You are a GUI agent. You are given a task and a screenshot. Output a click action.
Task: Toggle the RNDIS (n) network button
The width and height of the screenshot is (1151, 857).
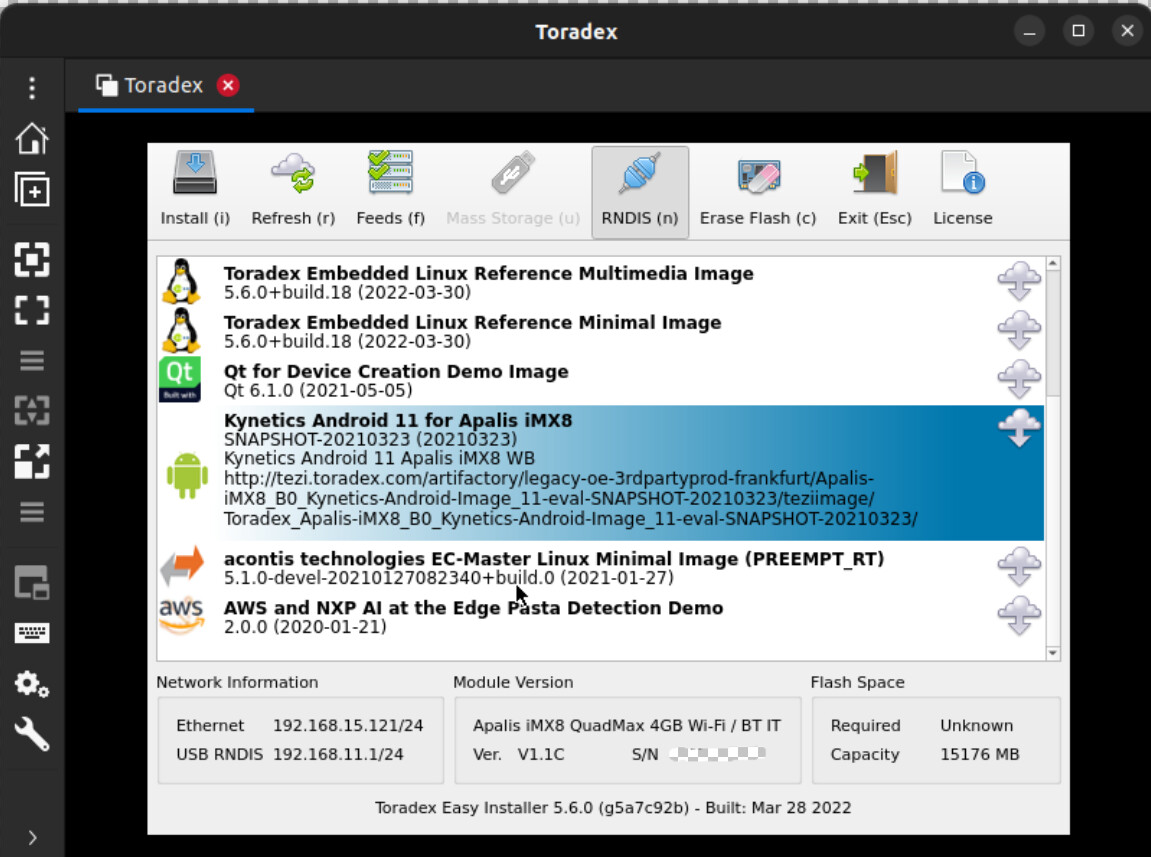click(640, 192)
